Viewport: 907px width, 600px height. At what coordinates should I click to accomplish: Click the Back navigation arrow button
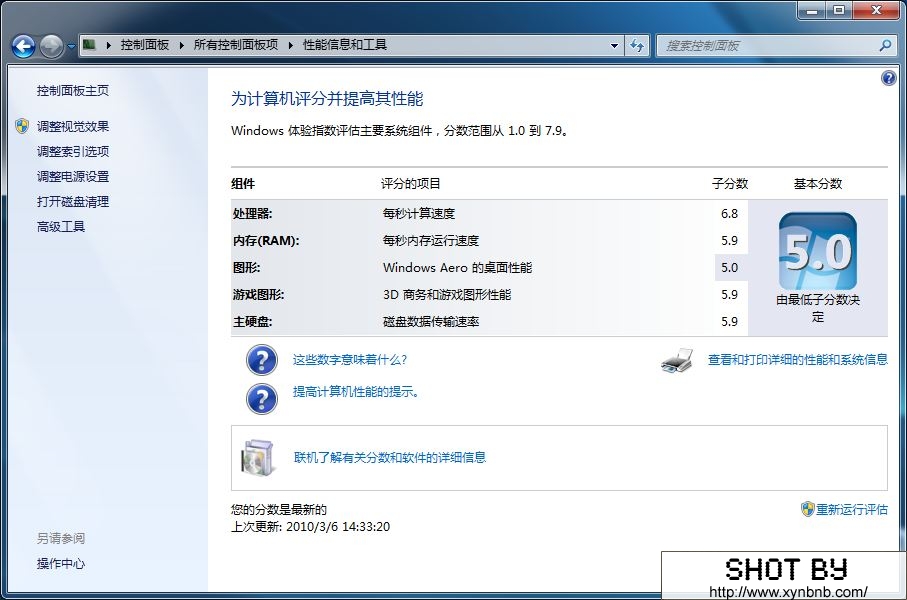[x=23, y=46]
